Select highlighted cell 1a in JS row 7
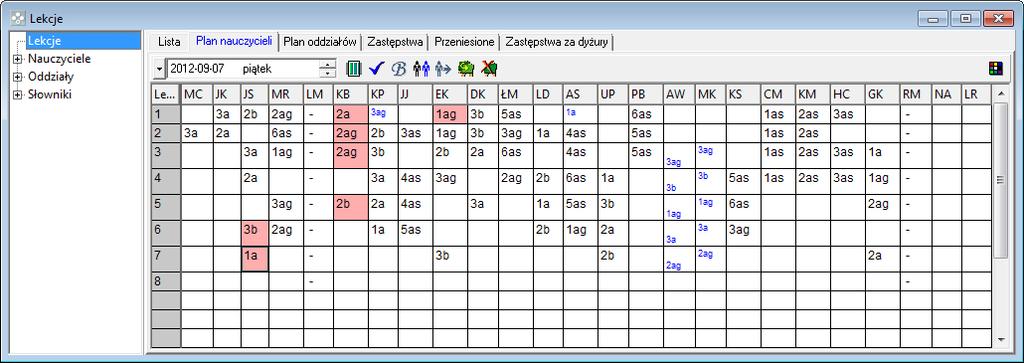1024x363 pixels. [255, 259]
